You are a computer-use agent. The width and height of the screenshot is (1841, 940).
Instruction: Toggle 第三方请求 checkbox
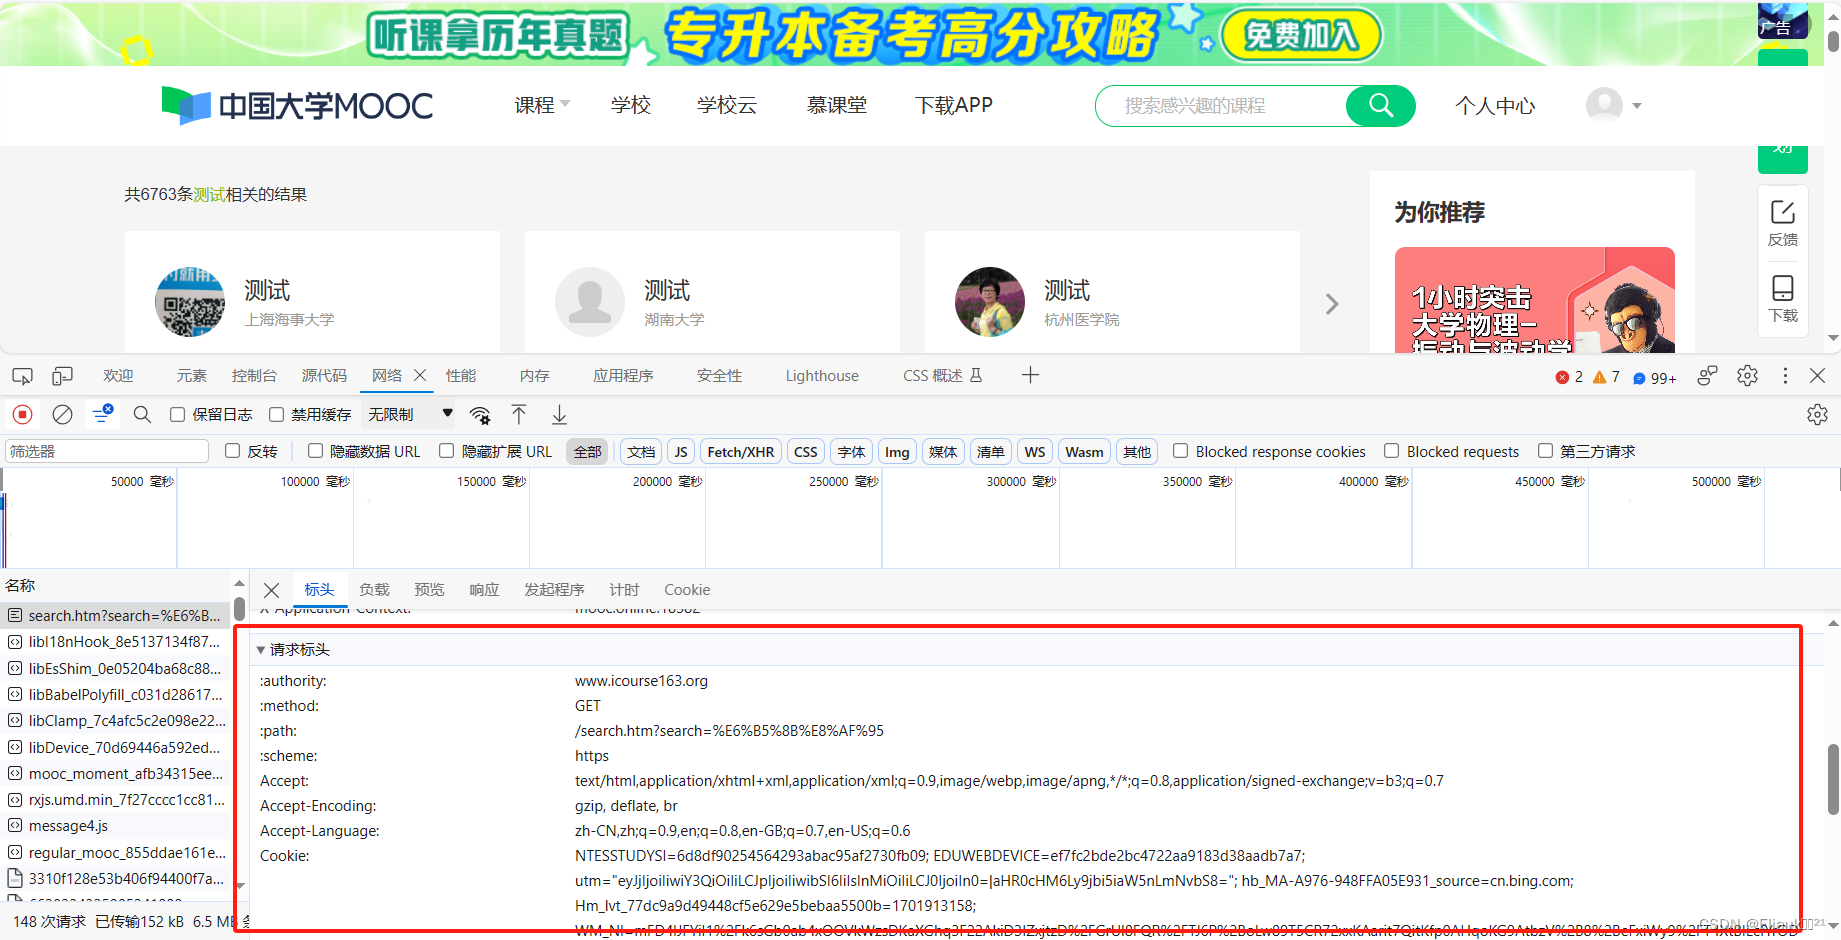(x=1545, y=451)
